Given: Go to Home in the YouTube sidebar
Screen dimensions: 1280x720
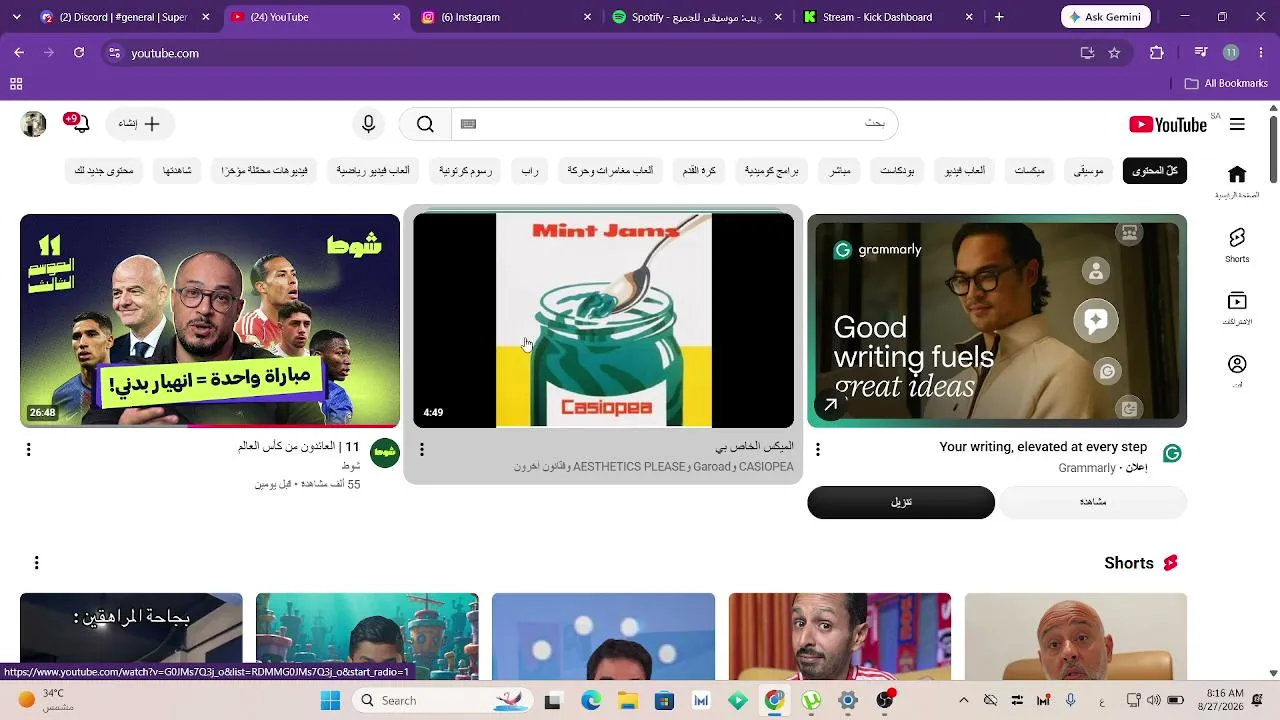Looking at the screenshot, I should 1237,181.
